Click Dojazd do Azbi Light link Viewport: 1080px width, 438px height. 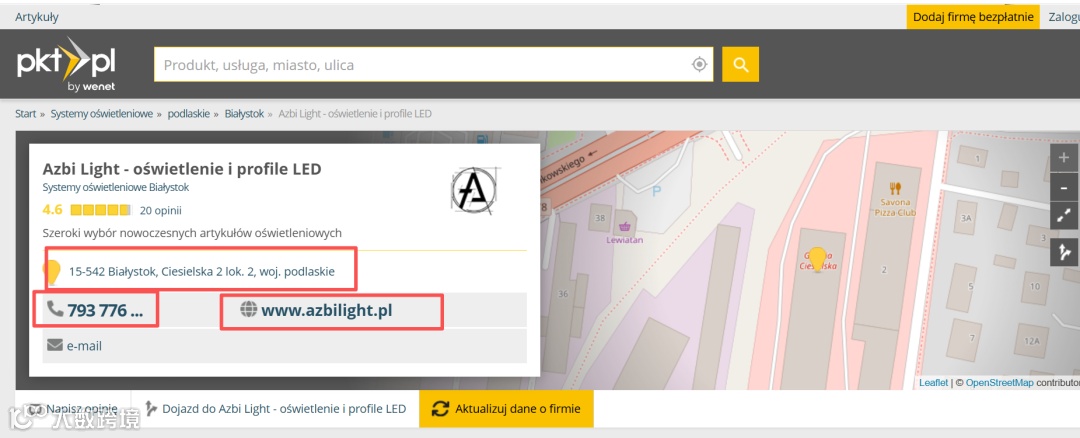[284, 408]
